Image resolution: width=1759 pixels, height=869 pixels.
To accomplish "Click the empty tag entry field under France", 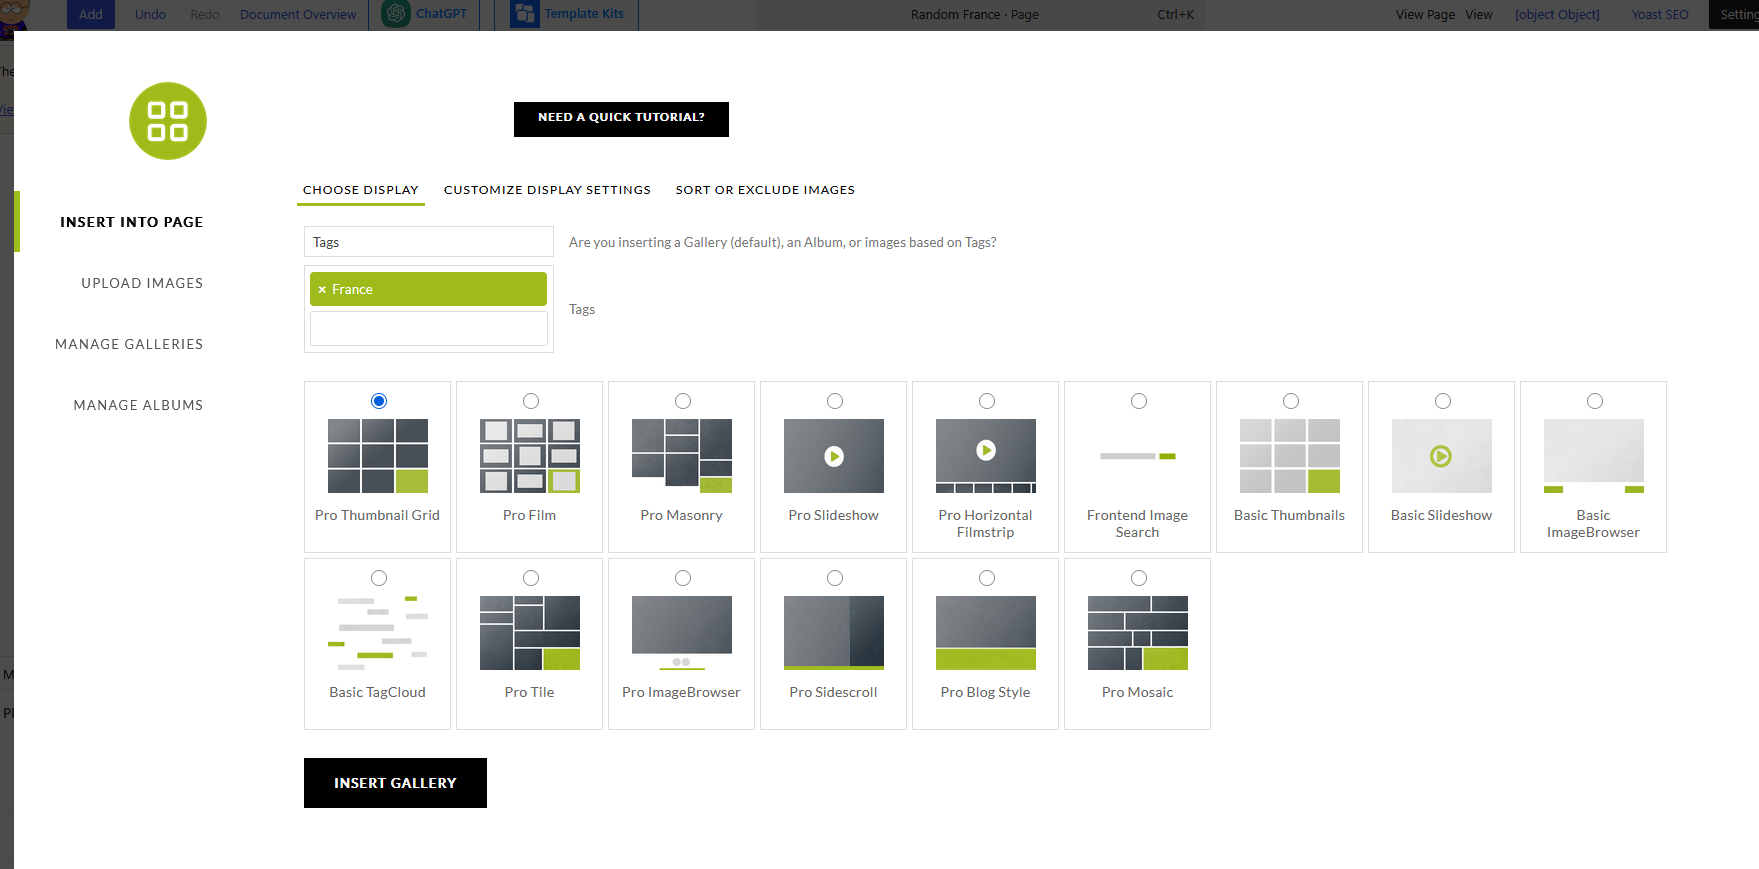I will click(x=429, y=328).
